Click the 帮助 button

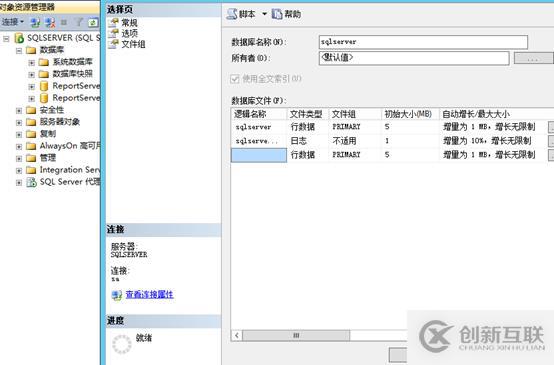(287, 14)
